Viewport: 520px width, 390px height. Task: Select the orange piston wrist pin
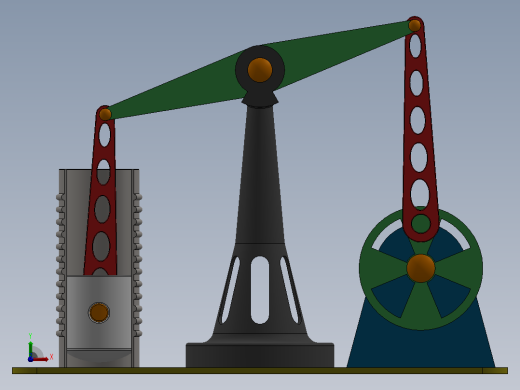(x=99, y=313)
